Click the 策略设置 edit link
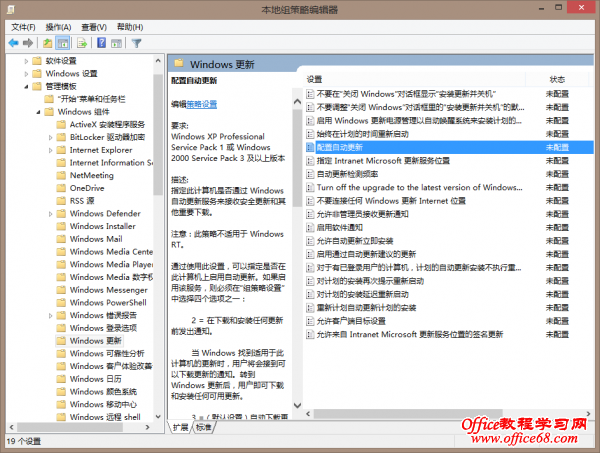This screenshot has width=600, height=453. tap(202, 104)
